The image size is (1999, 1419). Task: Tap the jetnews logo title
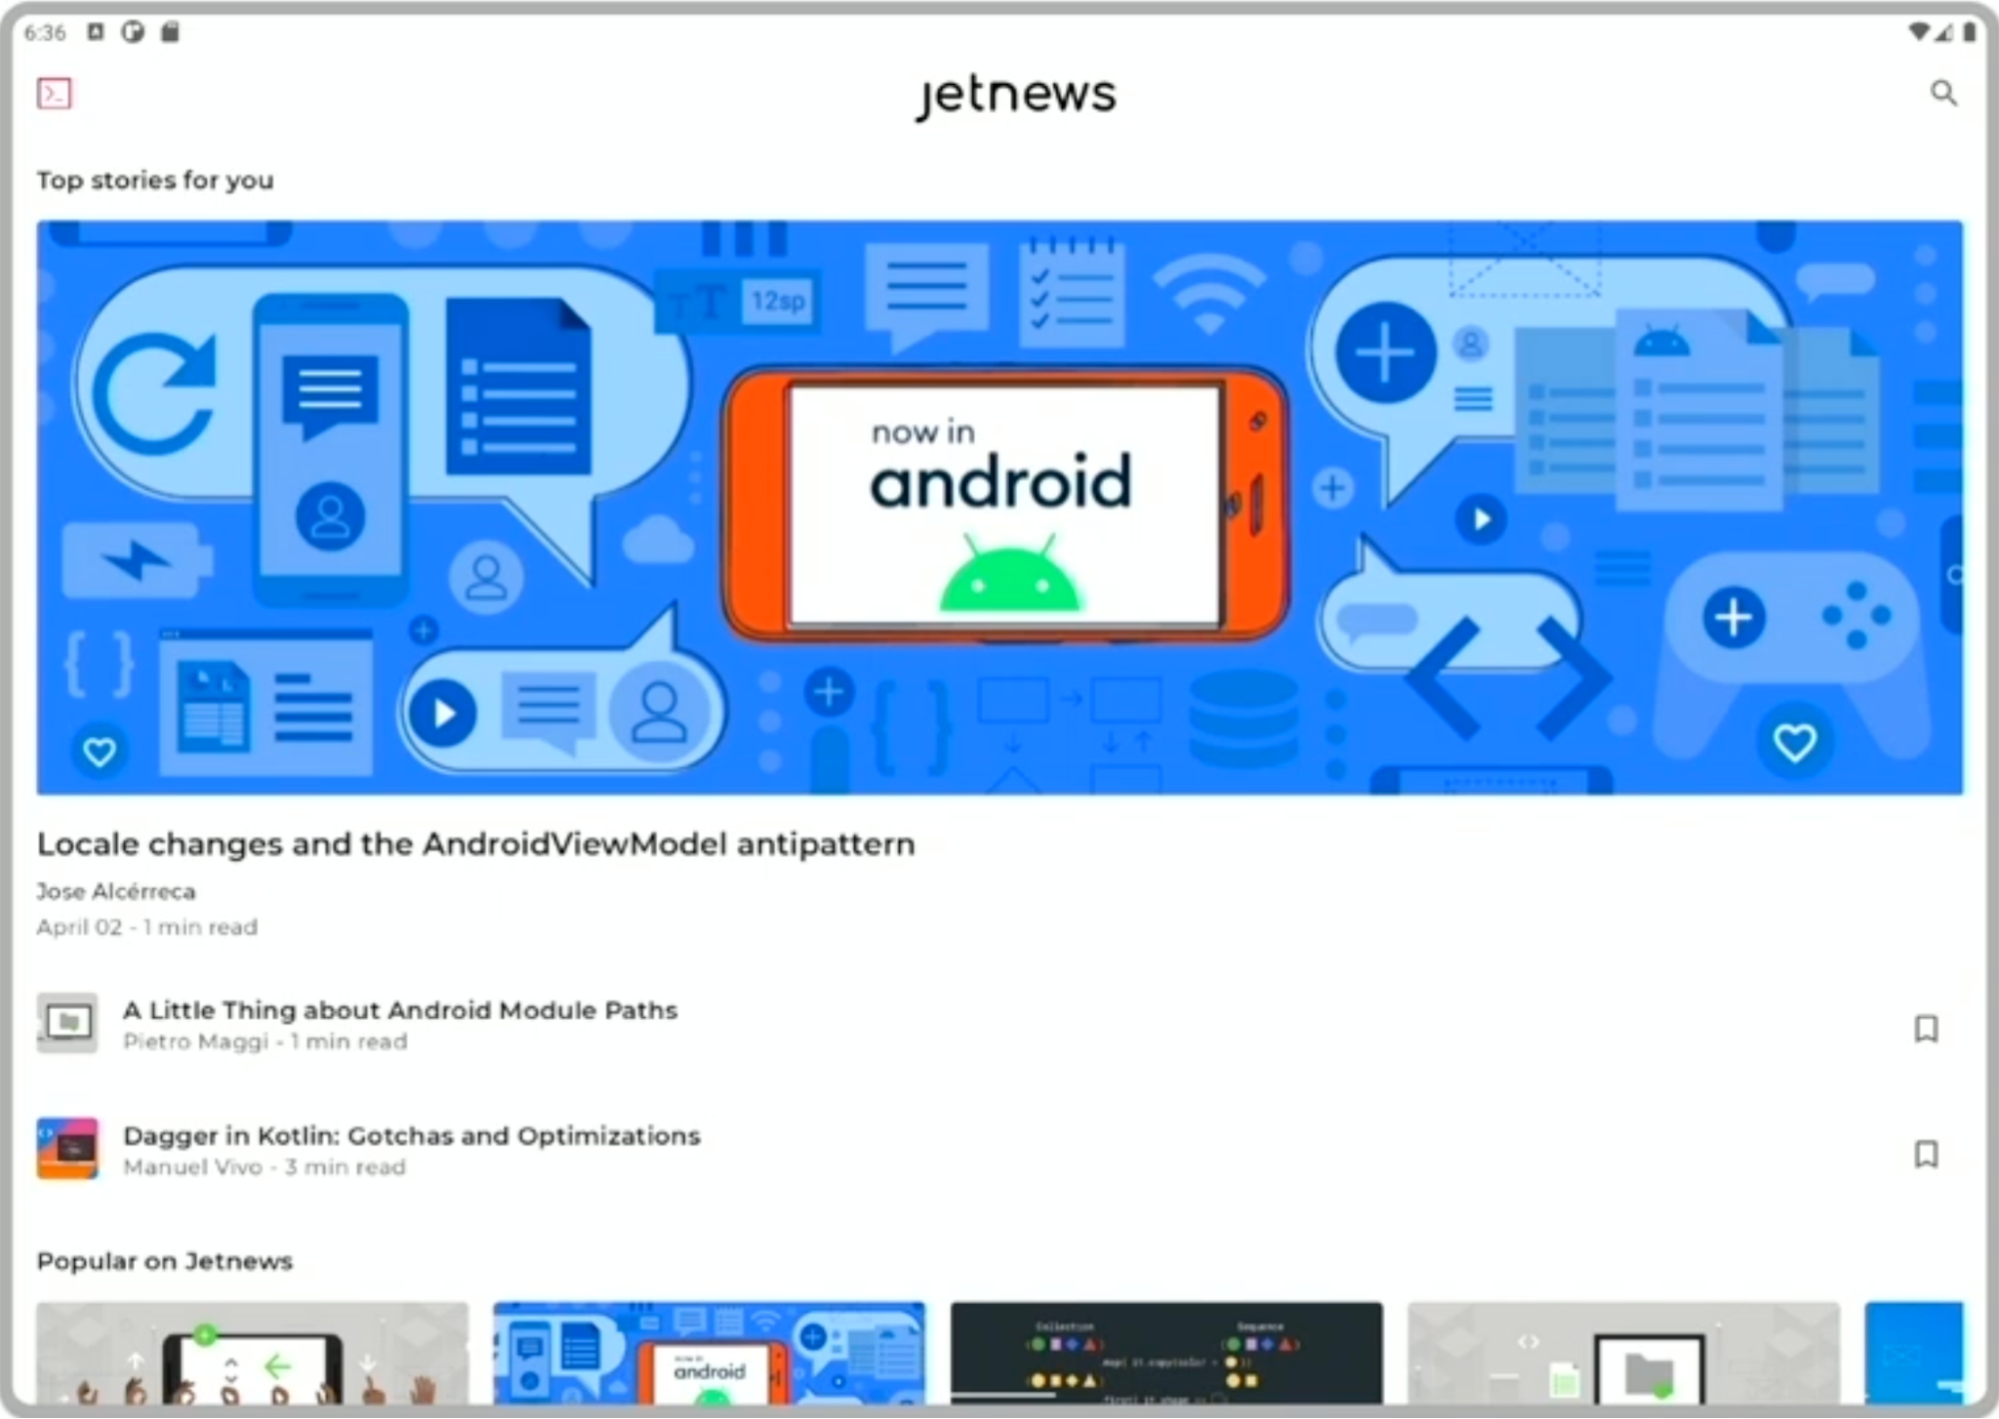pos(1015,95)
